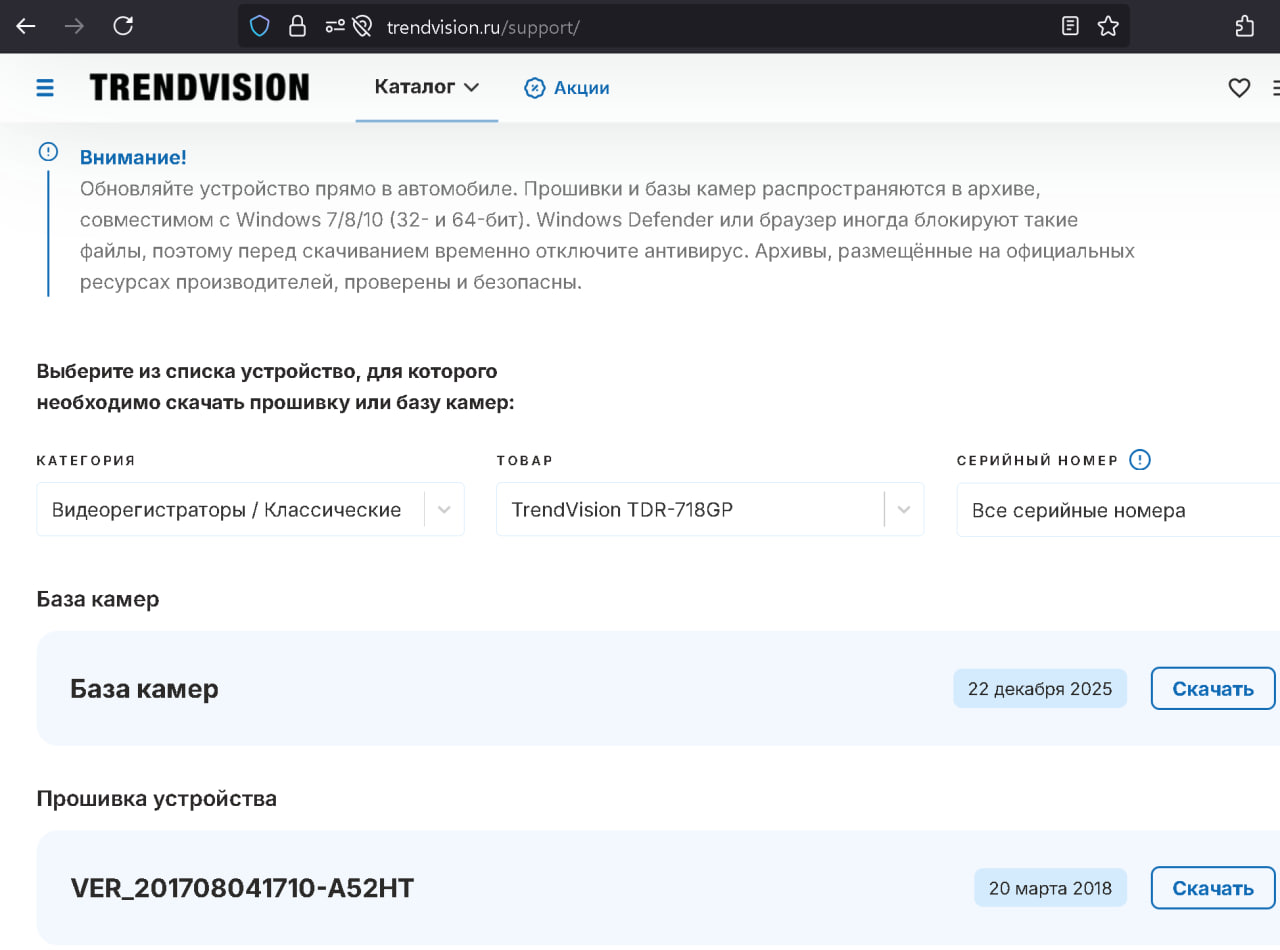Screen dimensions: 1280x950
Task: Toggle reader view icon in address bar
Action: coord(1070,27)
